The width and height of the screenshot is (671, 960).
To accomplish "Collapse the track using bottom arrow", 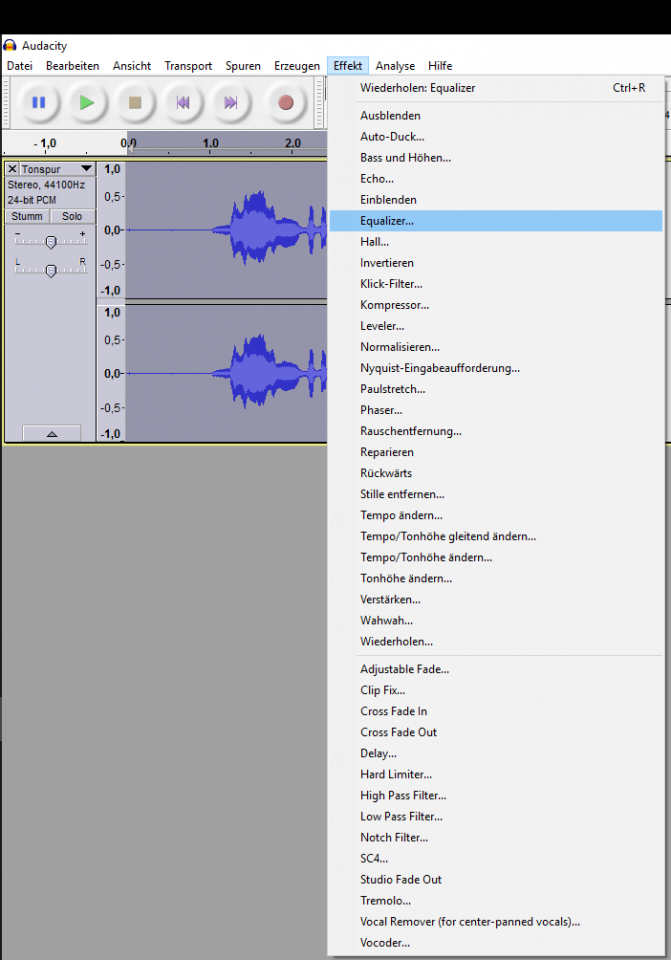I will pyautogui.click(x=50, y=433).
